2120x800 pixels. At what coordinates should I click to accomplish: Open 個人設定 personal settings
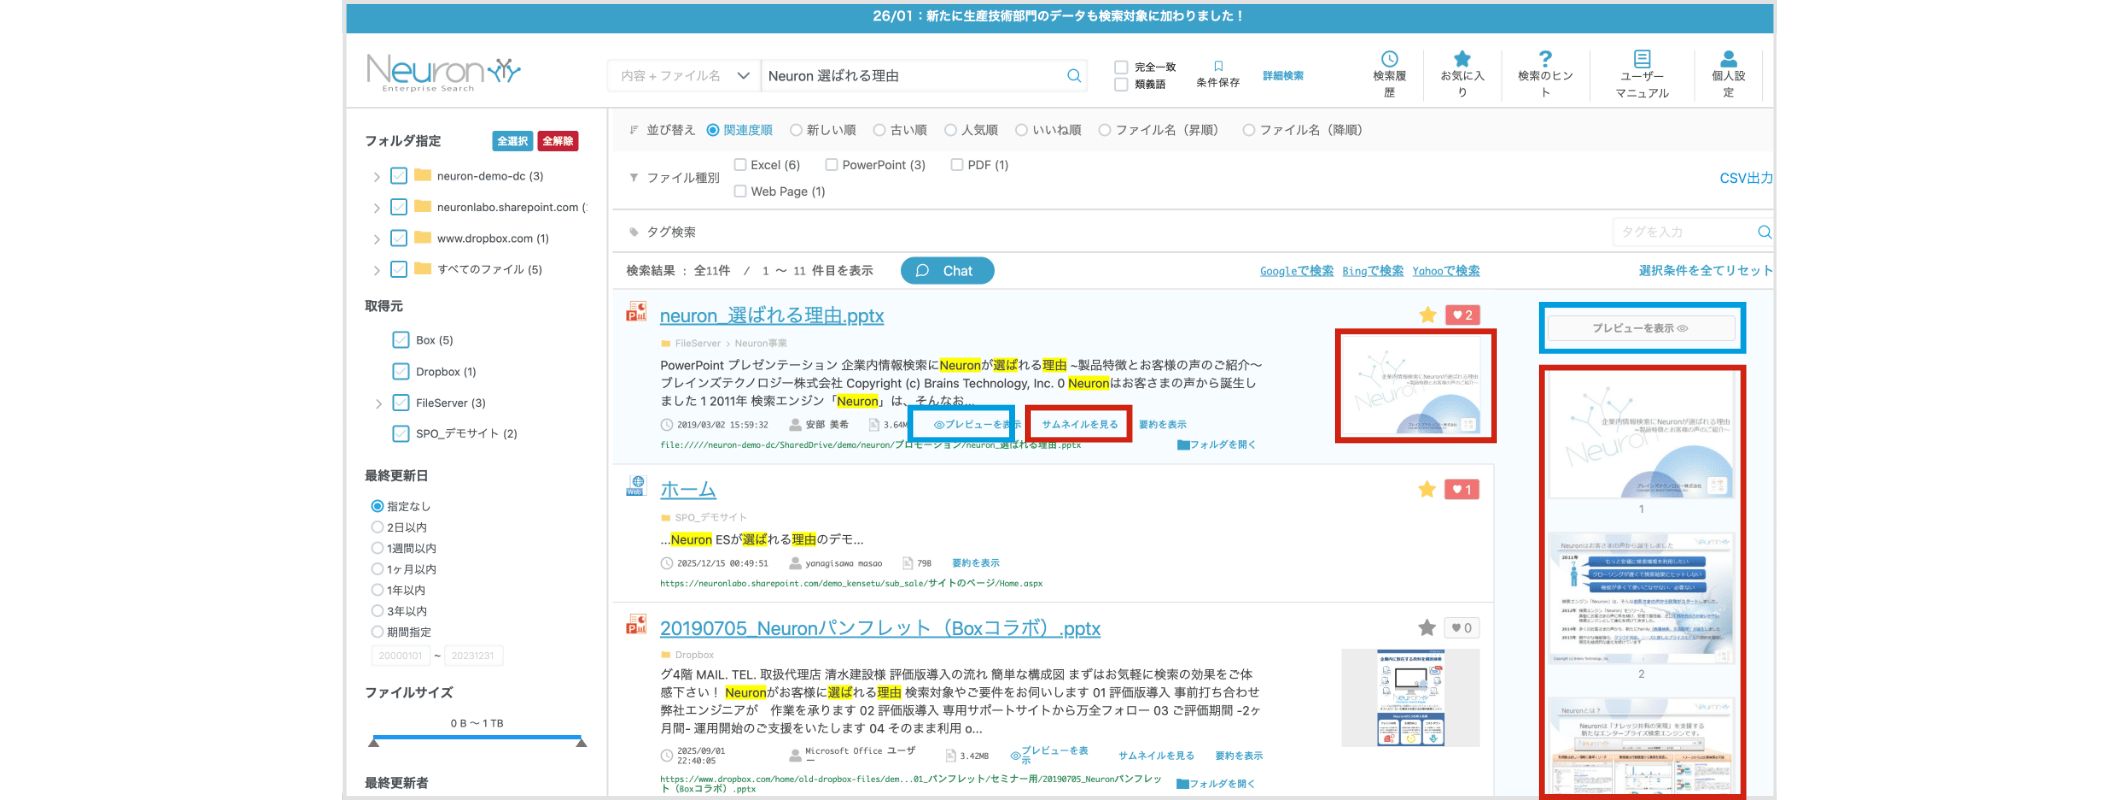[x=1728, y=74]
